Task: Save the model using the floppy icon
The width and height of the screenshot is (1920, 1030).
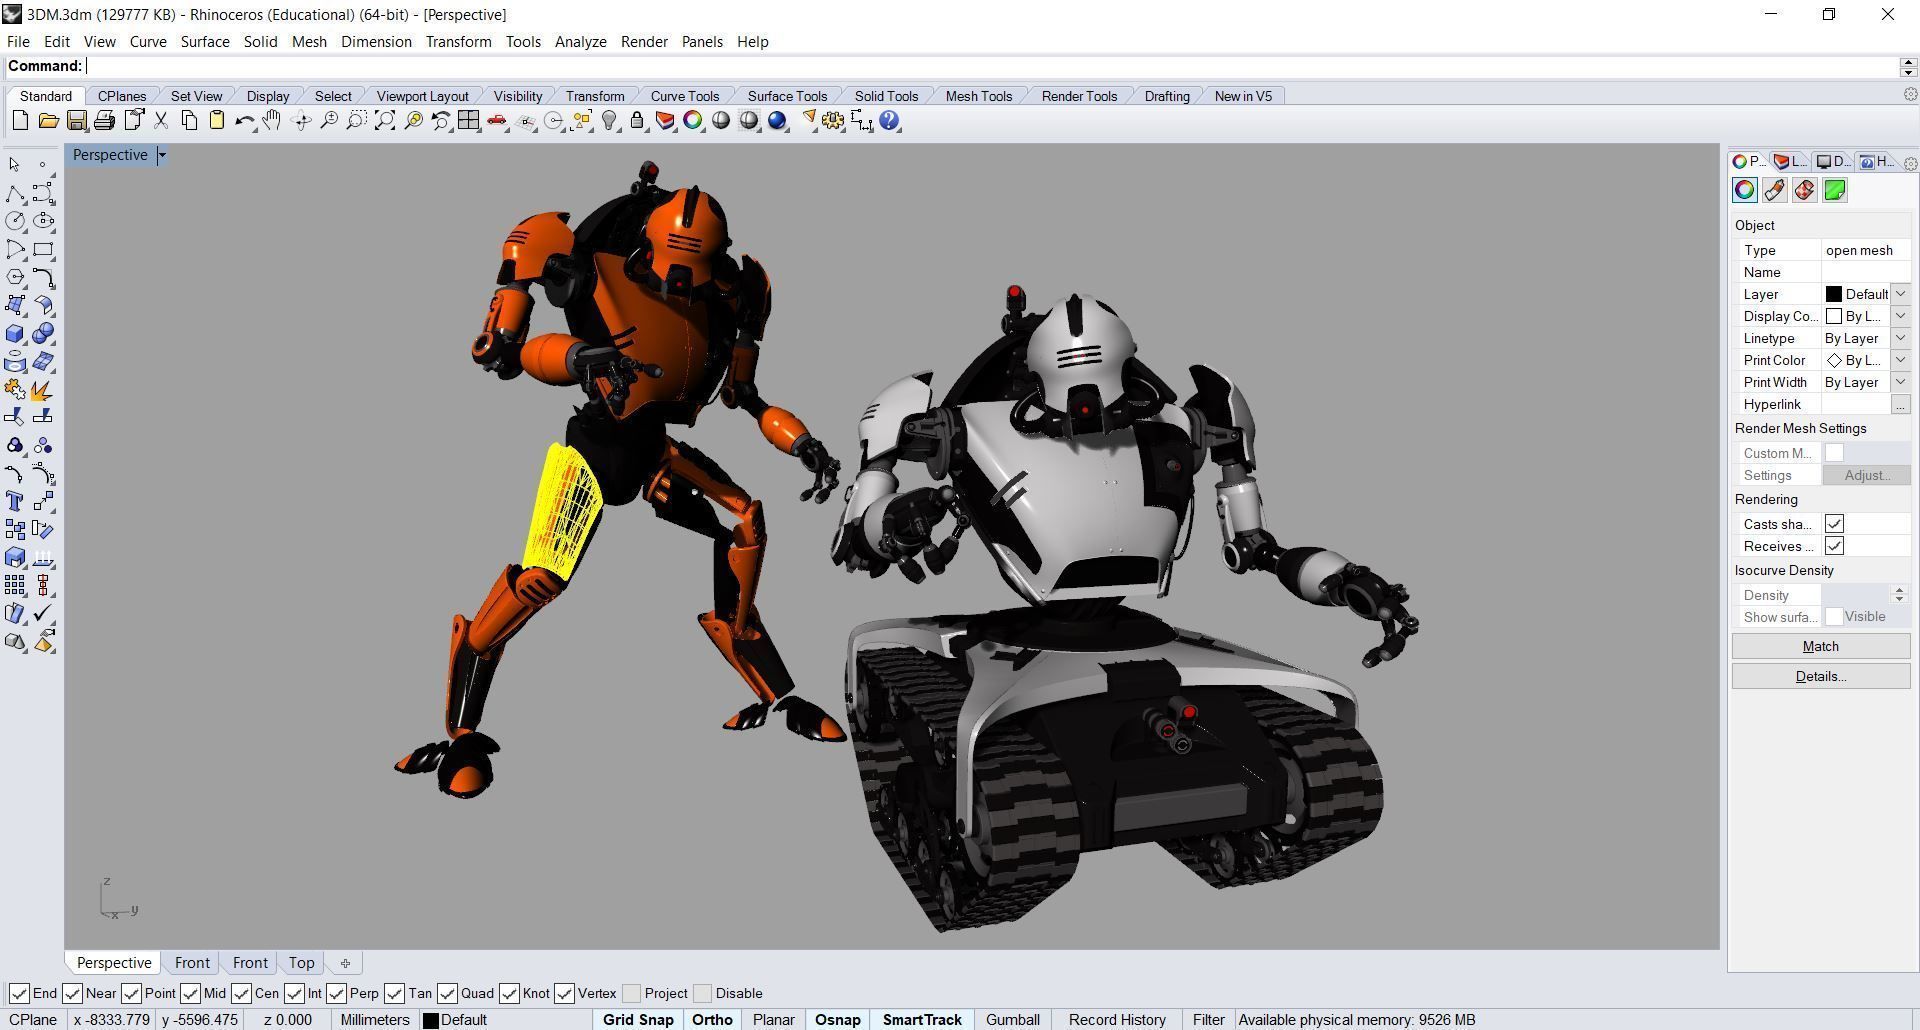Action: point(76,121)
